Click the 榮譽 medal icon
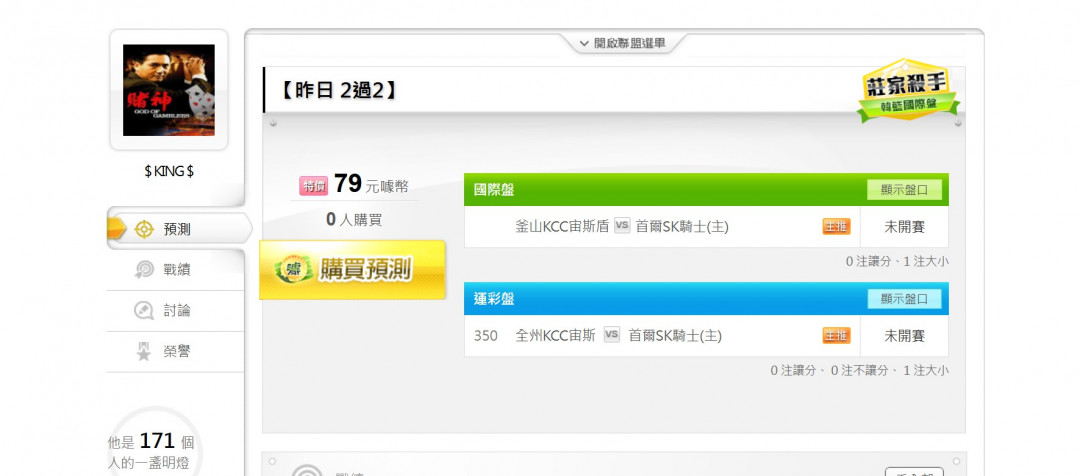 [144, 351]
